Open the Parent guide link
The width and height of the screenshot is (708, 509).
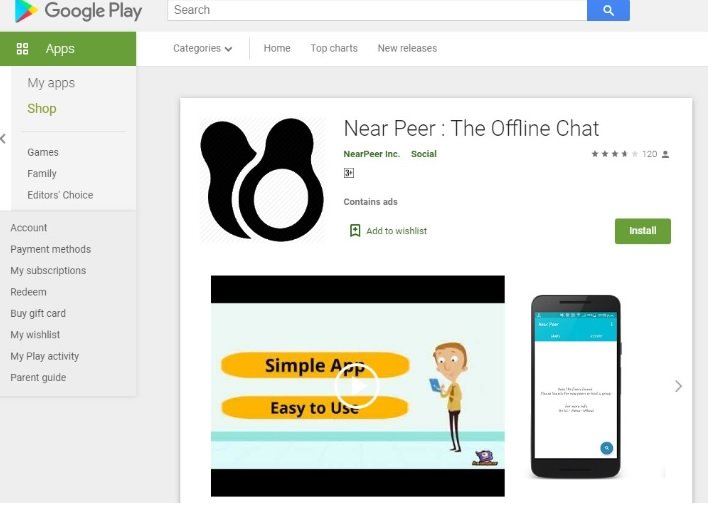[38, 378]
